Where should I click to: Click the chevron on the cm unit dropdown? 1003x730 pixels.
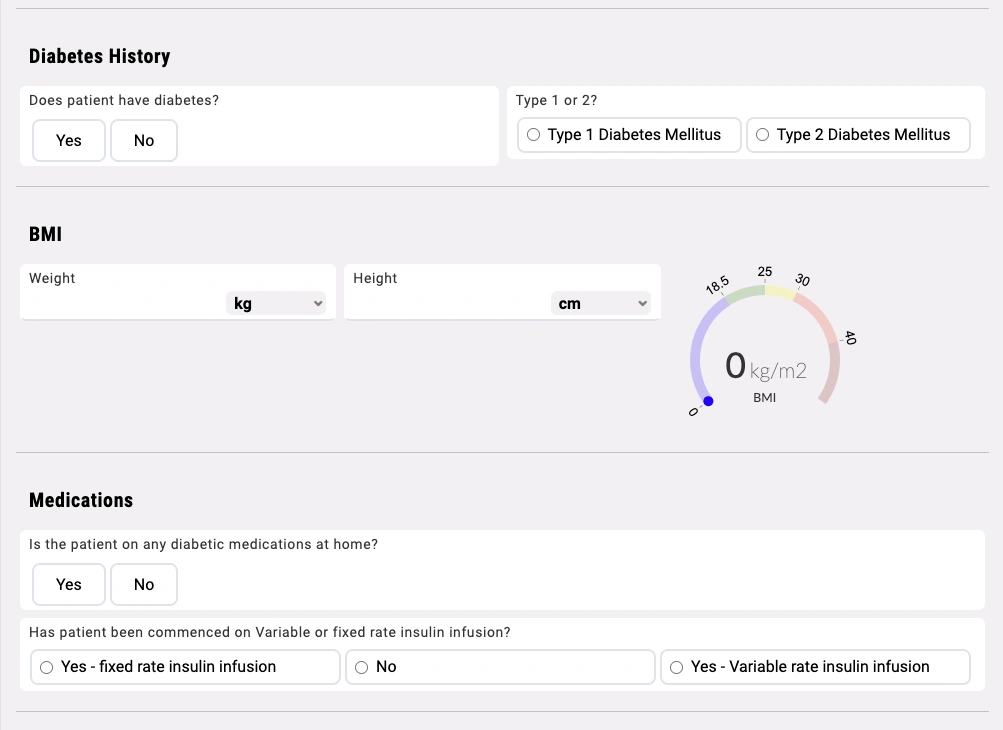642,303
